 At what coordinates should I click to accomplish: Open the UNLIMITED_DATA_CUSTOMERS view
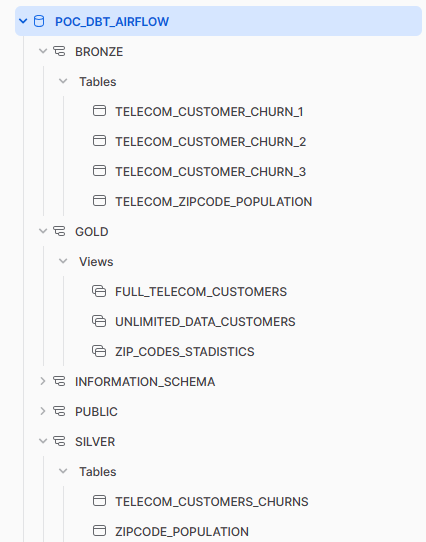(x=205, y=322)
